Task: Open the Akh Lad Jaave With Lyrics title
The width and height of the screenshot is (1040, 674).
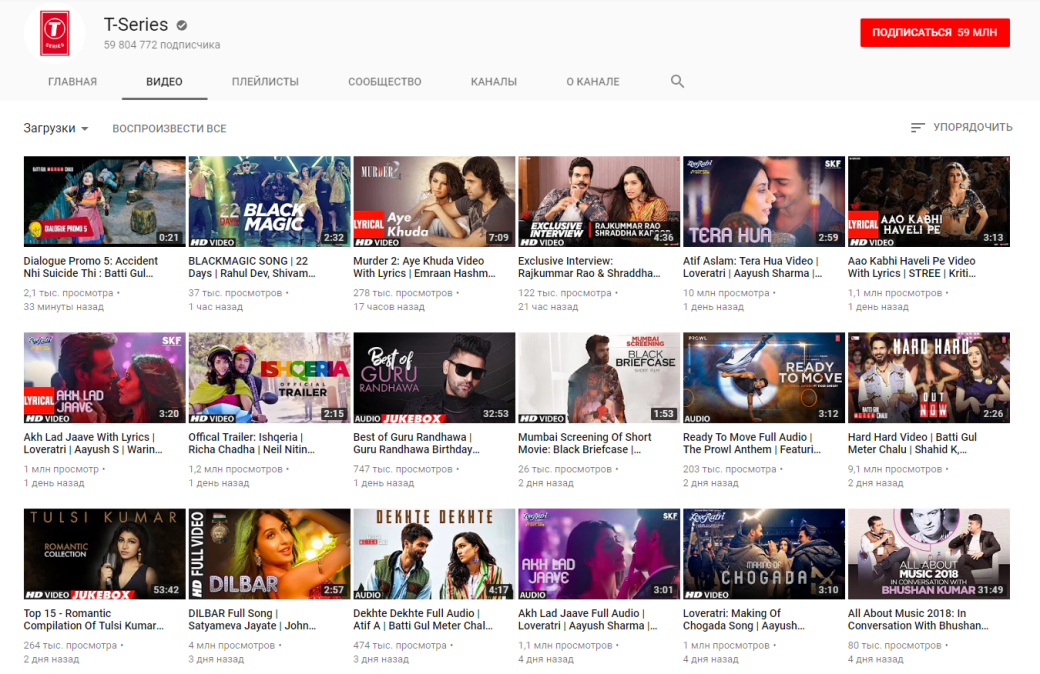Action: click(x=93, y=443)
